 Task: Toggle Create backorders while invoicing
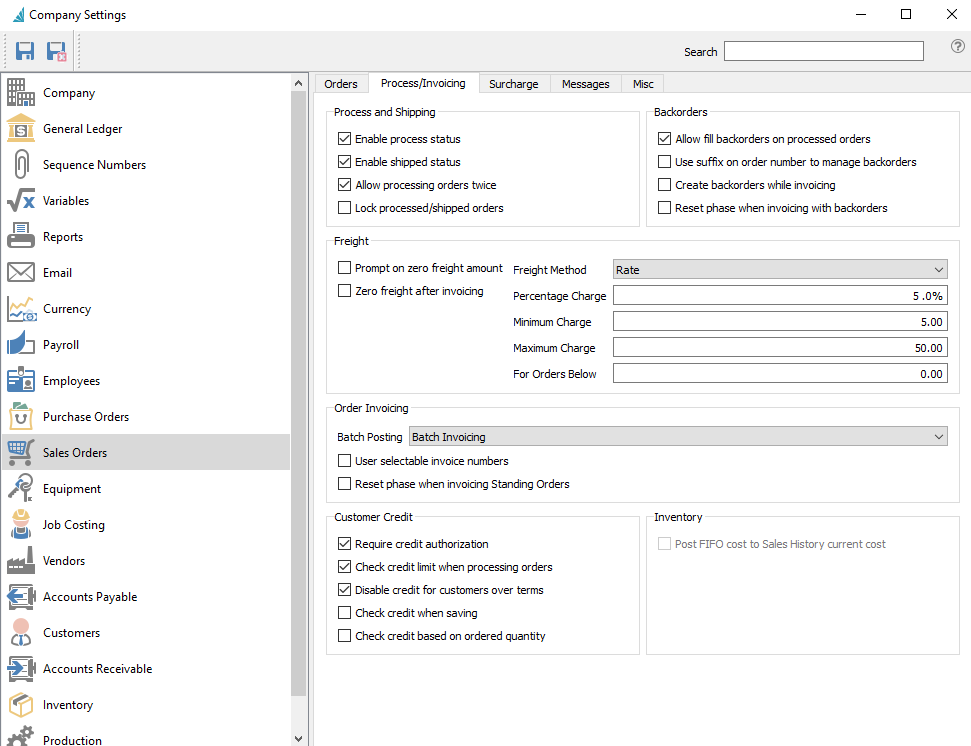pos(664,184)
